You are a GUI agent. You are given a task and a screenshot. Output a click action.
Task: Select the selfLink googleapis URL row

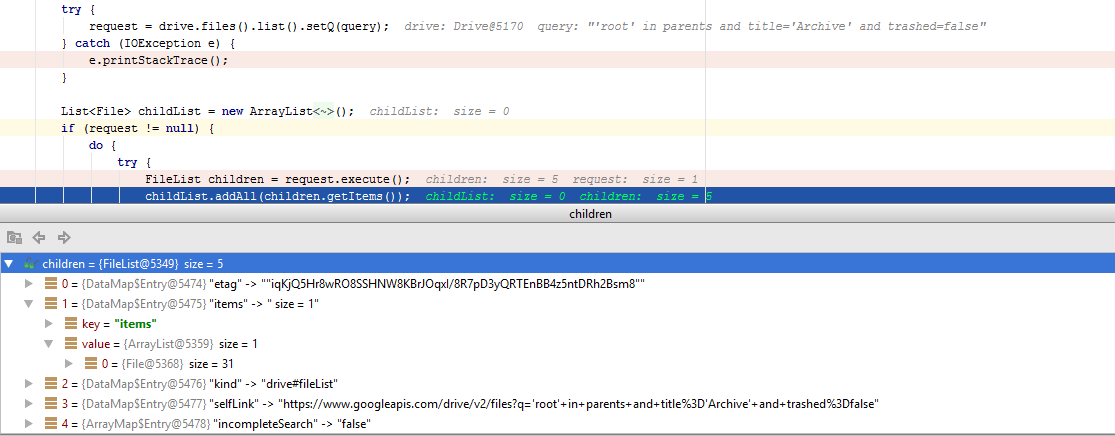558,404
